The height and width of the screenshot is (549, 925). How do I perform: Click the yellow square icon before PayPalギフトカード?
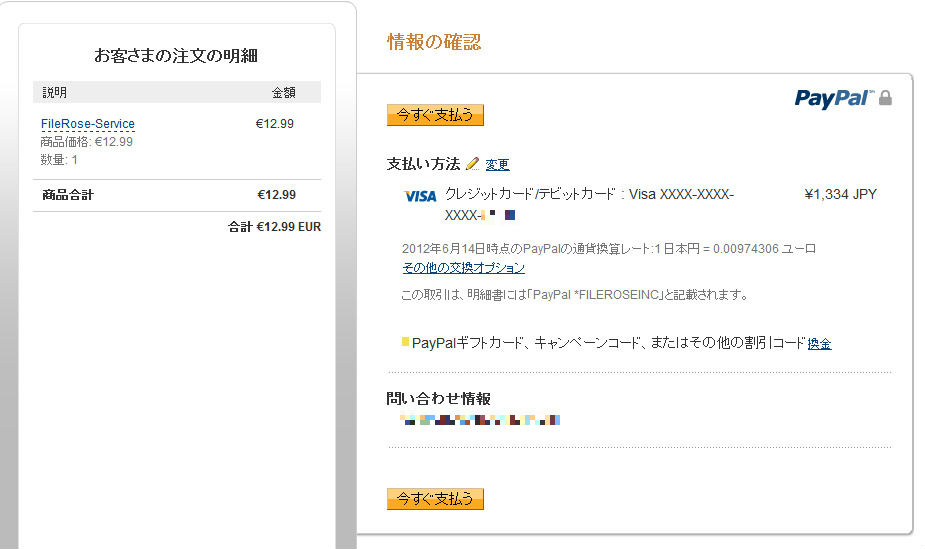(x=405, y=341)
